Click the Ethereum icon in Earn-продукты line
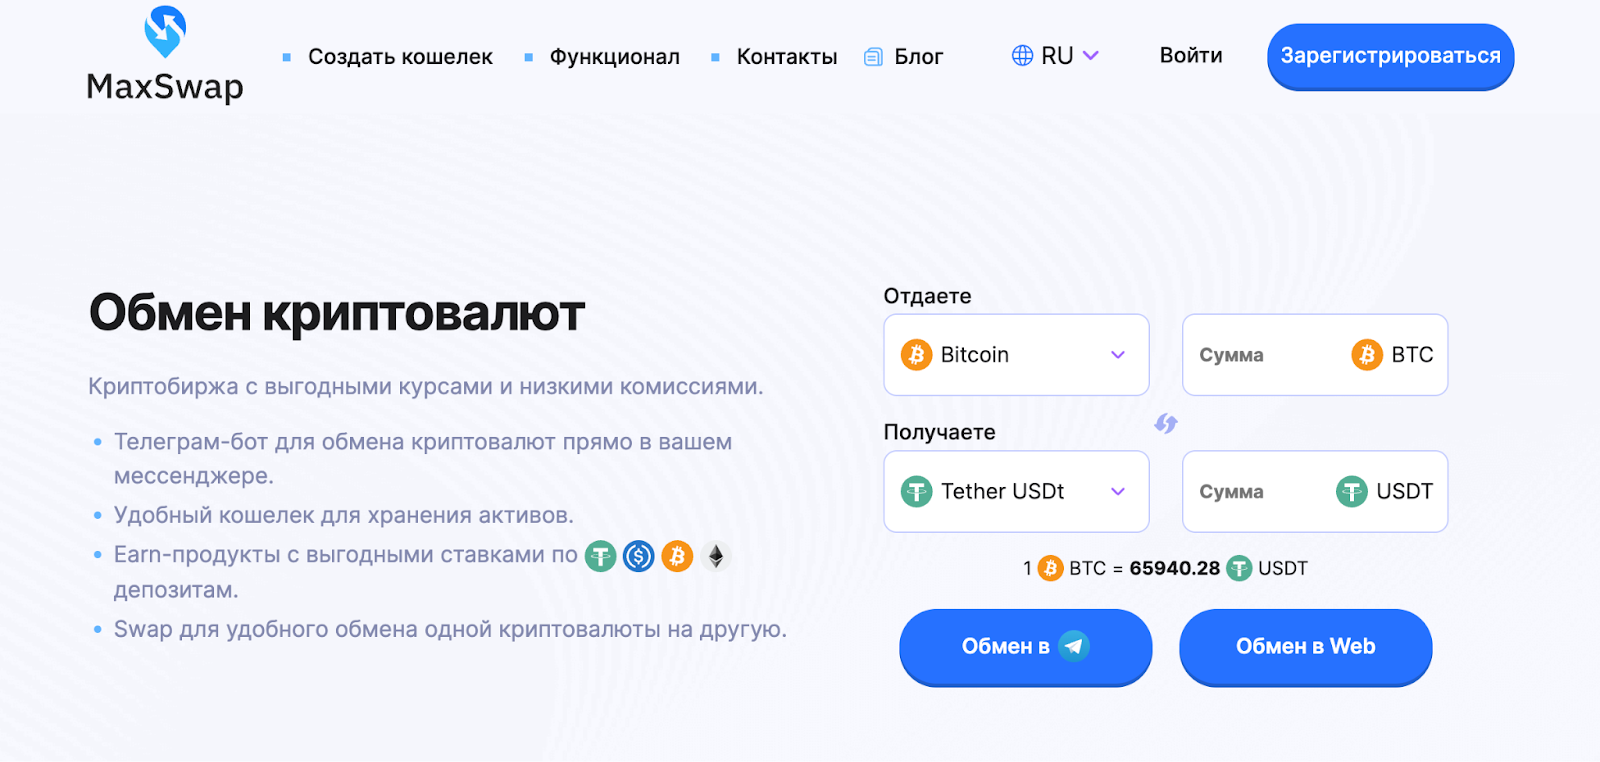This screenshot has height=762, width=1600. pyautogui.click(x=715, y=556)
